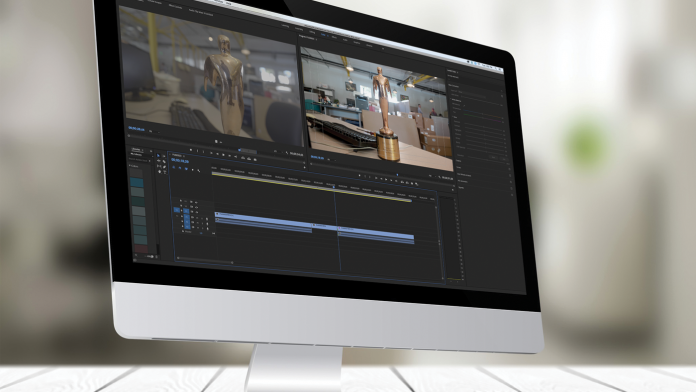The image size is (696, 392).
Task: Go to In point in Program monitor
Action: (376, 178)
